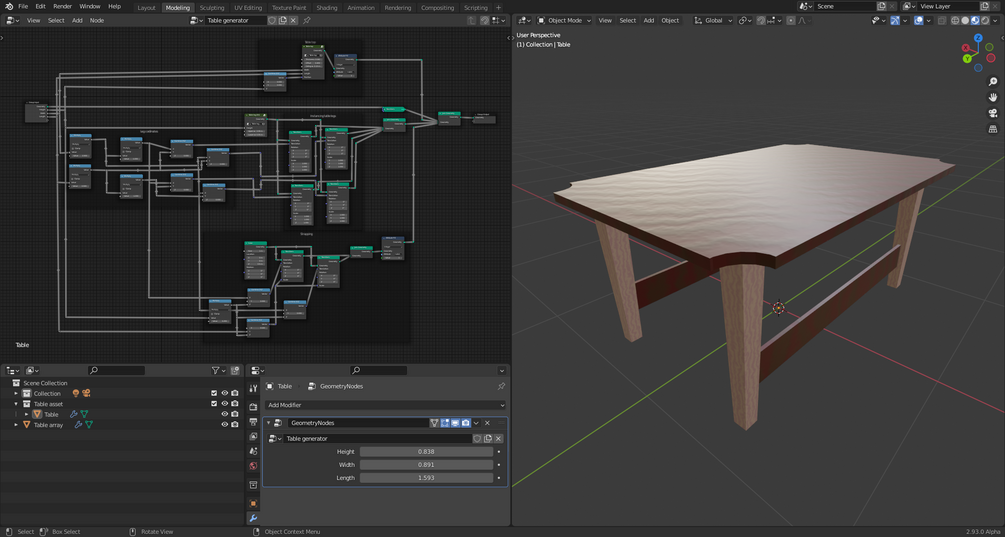The image size is (1005, 537).
Task: Click the zoom magnifier icon in viewport
Action: coord(993,82)
